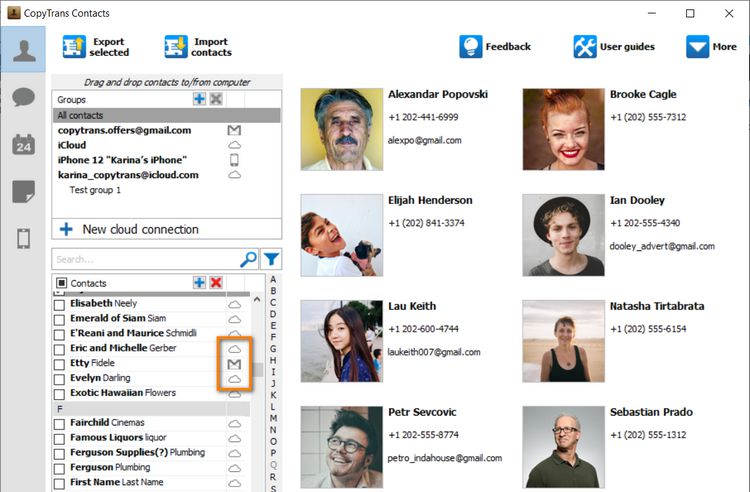Image resolution: width=750 pixels, height=492 pixels.
Task: Click the Export selected button
Action: (x=96, y=47)
